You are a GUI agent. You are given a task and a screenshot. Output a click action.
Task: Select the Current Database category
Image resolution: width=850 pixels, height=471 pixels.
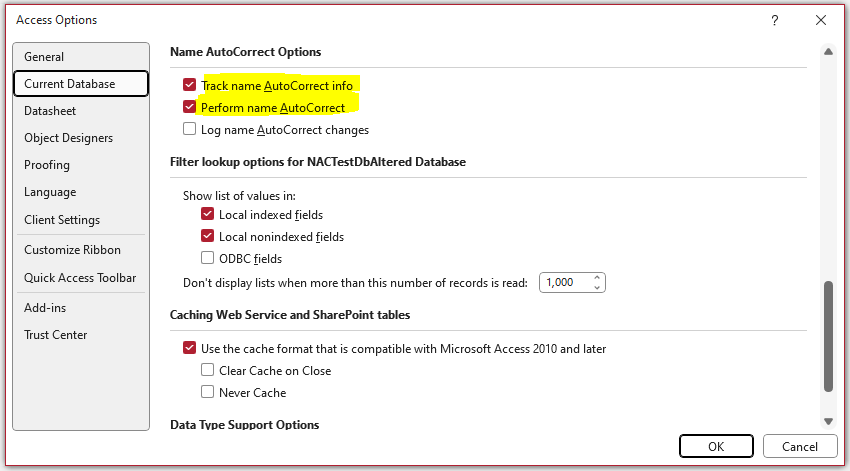click(81, 84)
